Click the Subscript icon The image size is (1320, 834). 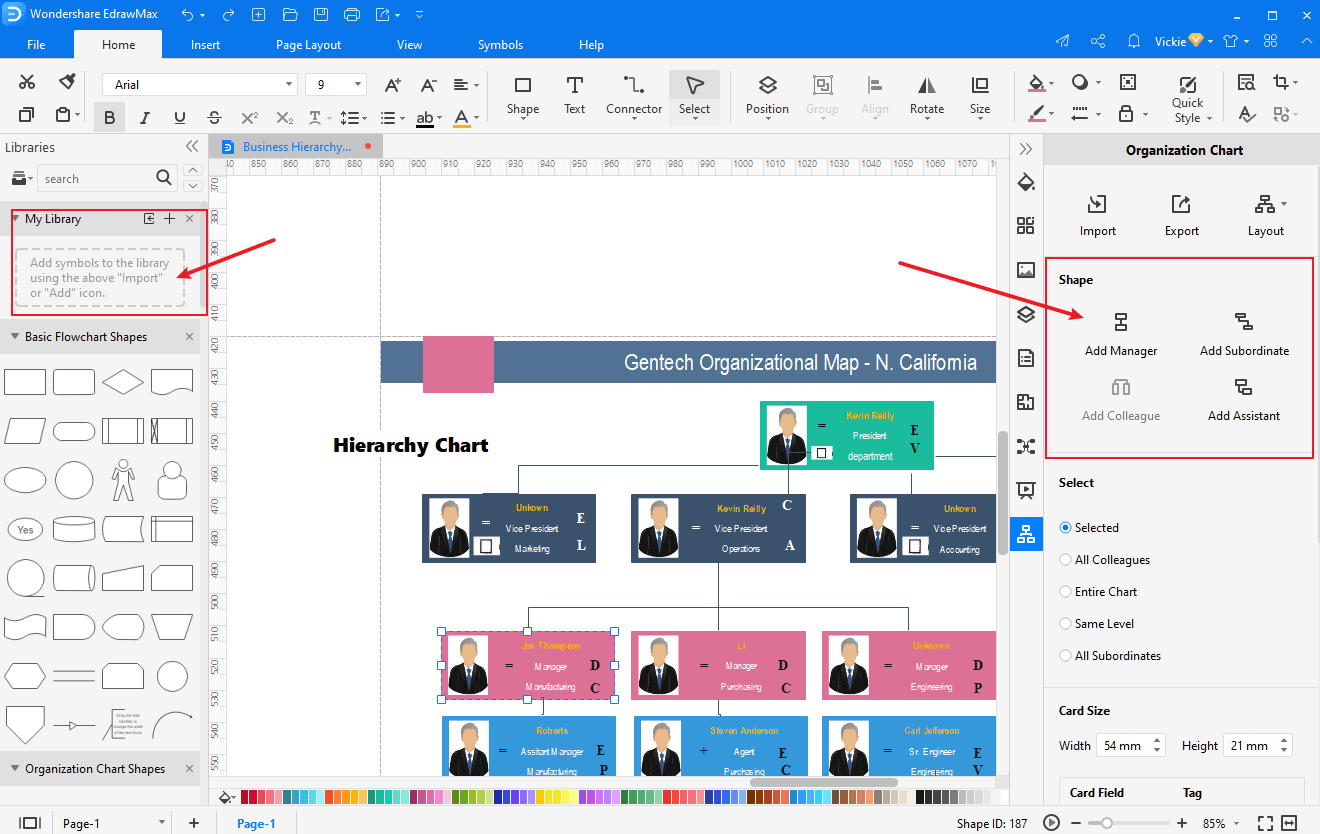[x=284, y=118]
